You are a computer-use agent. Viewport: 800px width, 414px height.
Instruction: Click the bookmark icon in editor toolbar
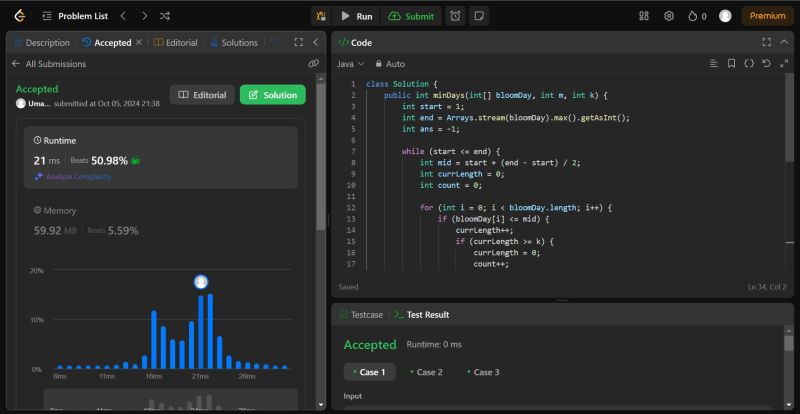click(x=732, y=63)
